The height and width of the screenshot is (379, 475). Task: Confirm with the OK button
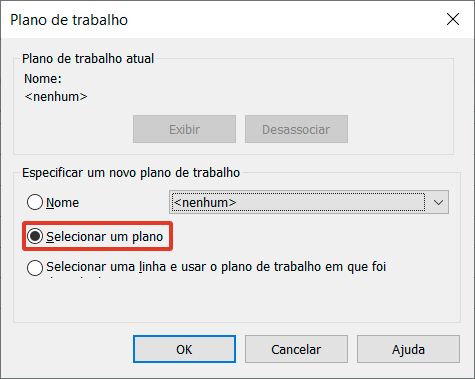(x=184, y=349)
